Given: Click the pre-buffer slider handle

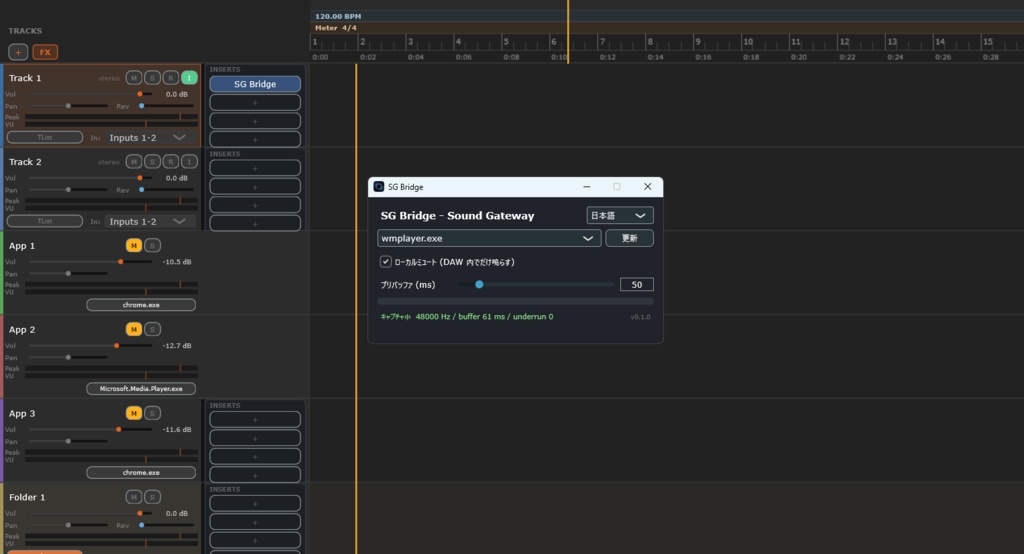Looking at the screenshot, I should 479,284.
